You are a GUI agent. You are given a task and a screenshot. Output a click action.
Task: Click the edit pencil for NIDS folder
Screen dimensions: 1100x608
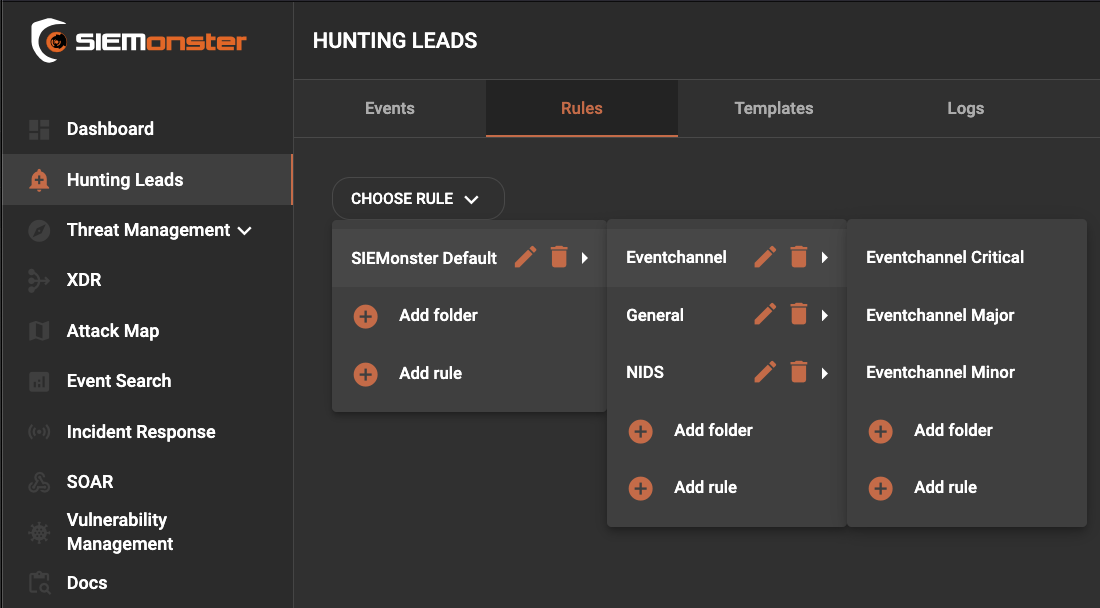[765, 373]
